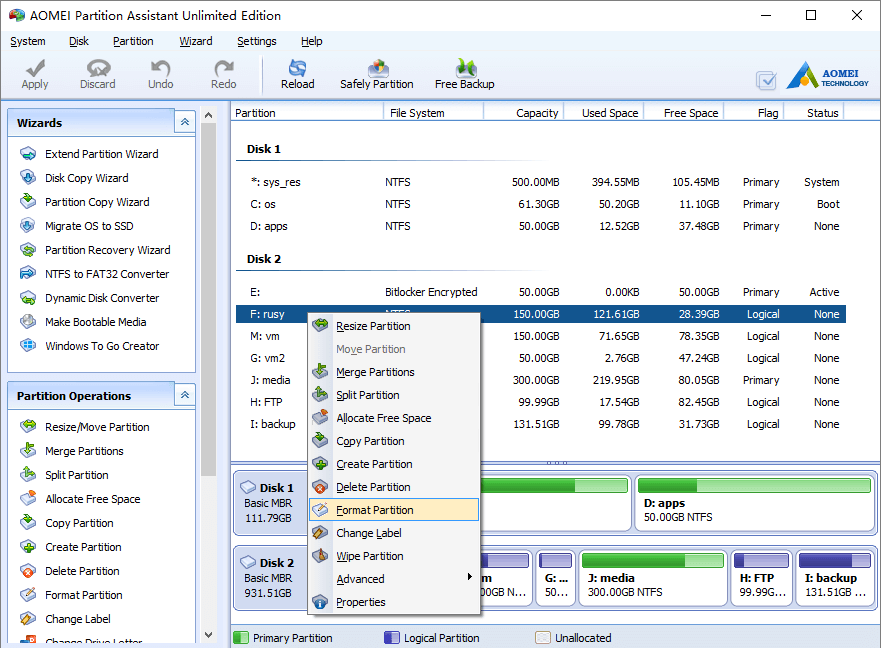Select Delete Partition in sidebar operations

(x=70, y=571)
